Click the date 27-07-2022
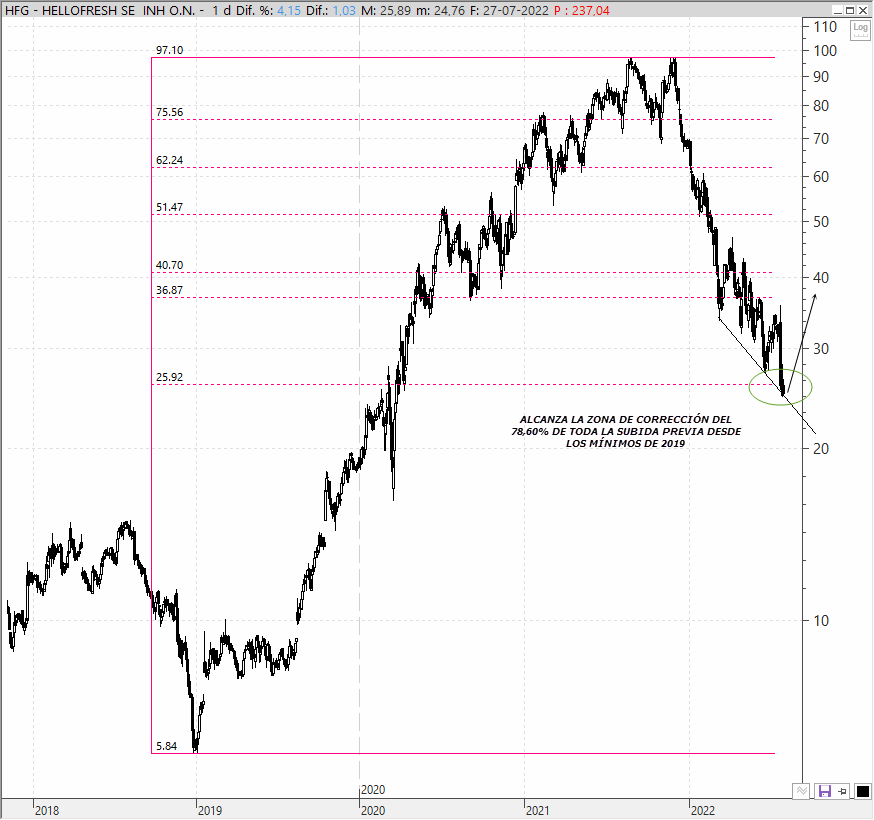The height and width of the screenshot is (820, 874). coord(515,11)
